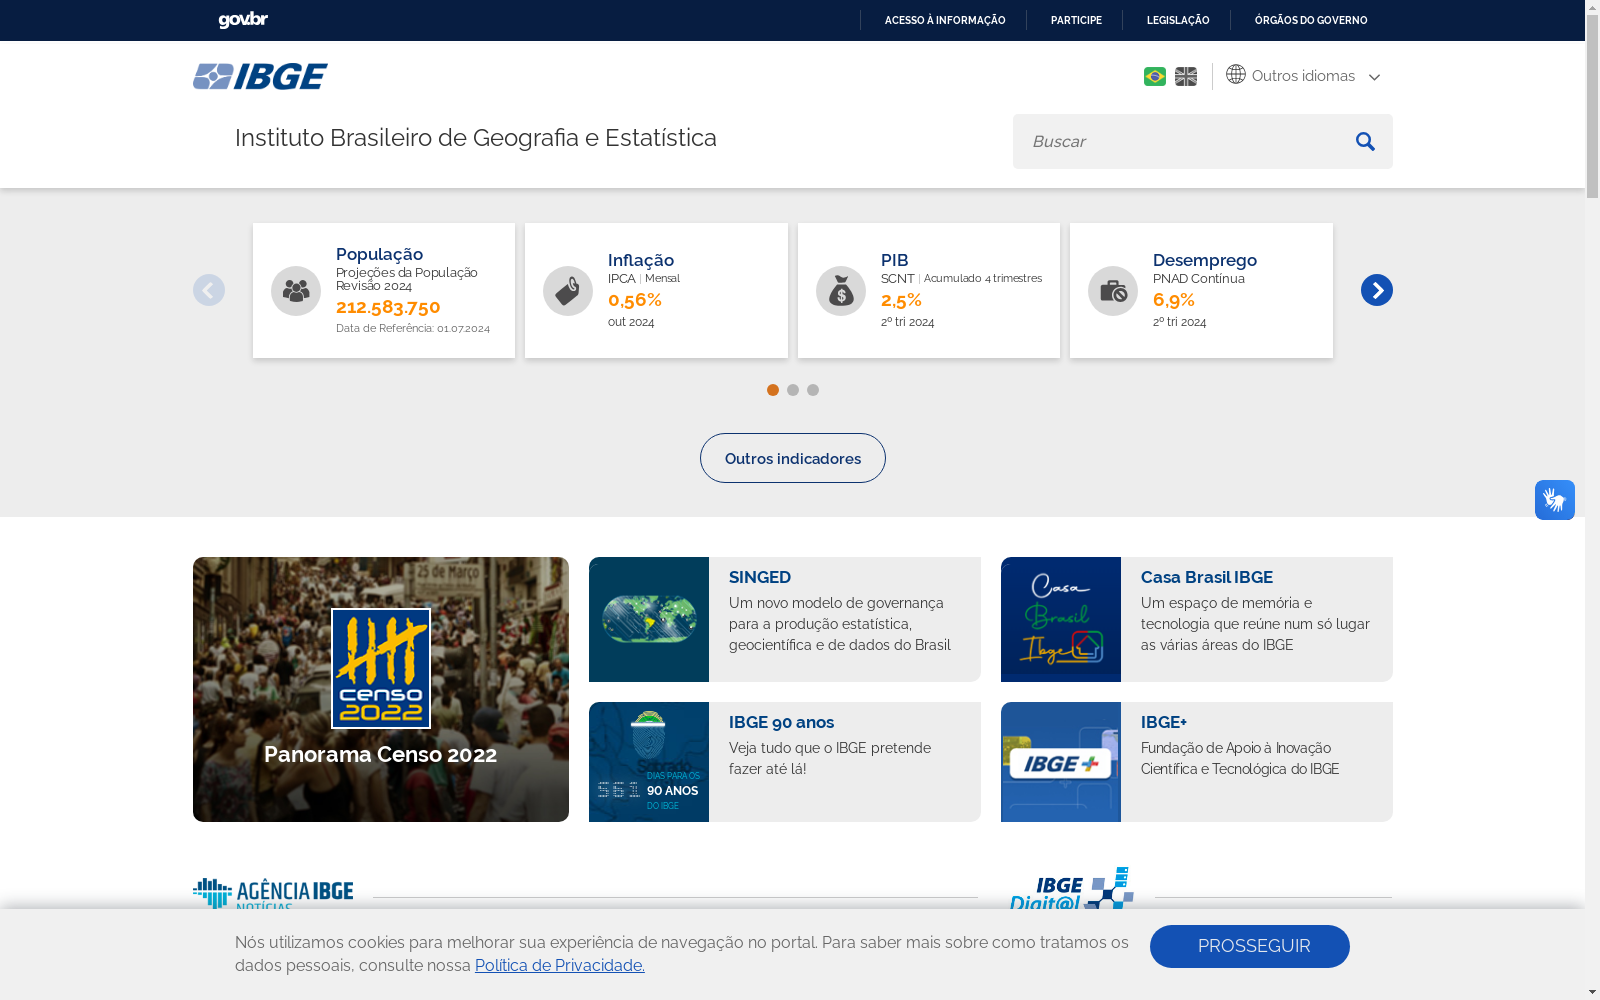Go to previous indicators with left arrow

(209, 290)
